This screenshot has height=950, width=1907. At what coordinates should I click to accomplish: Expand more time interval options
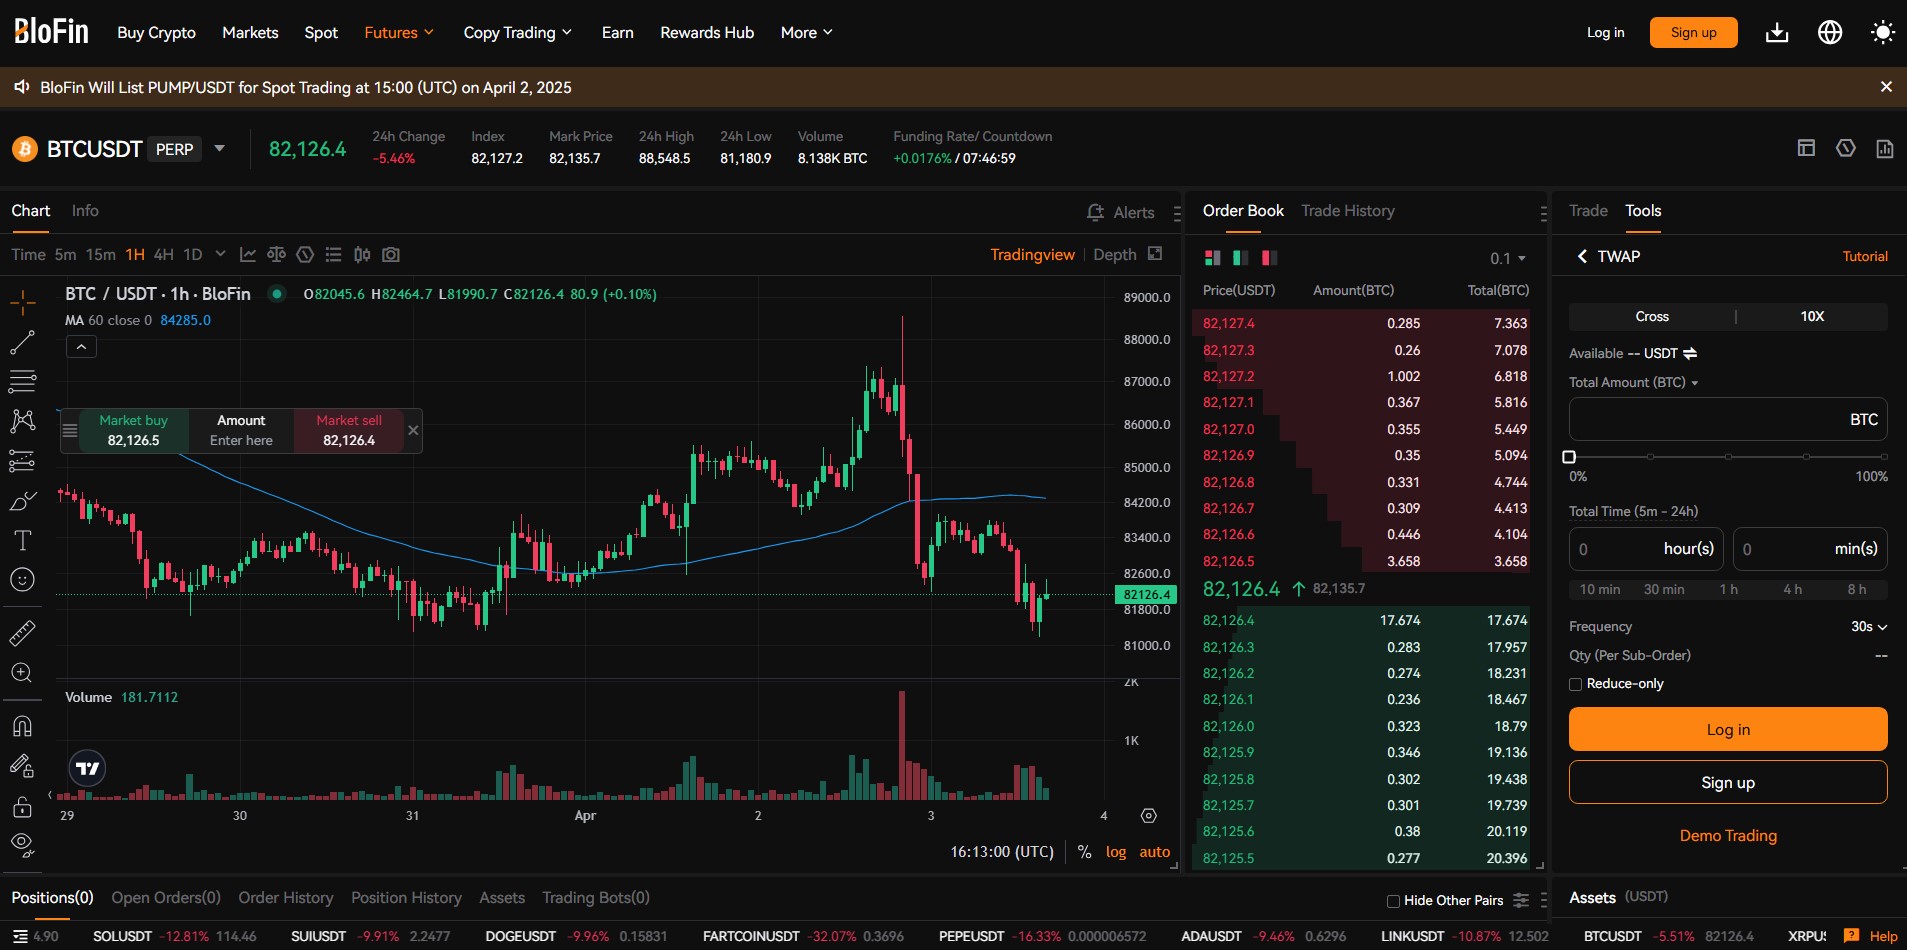point(220,254)
